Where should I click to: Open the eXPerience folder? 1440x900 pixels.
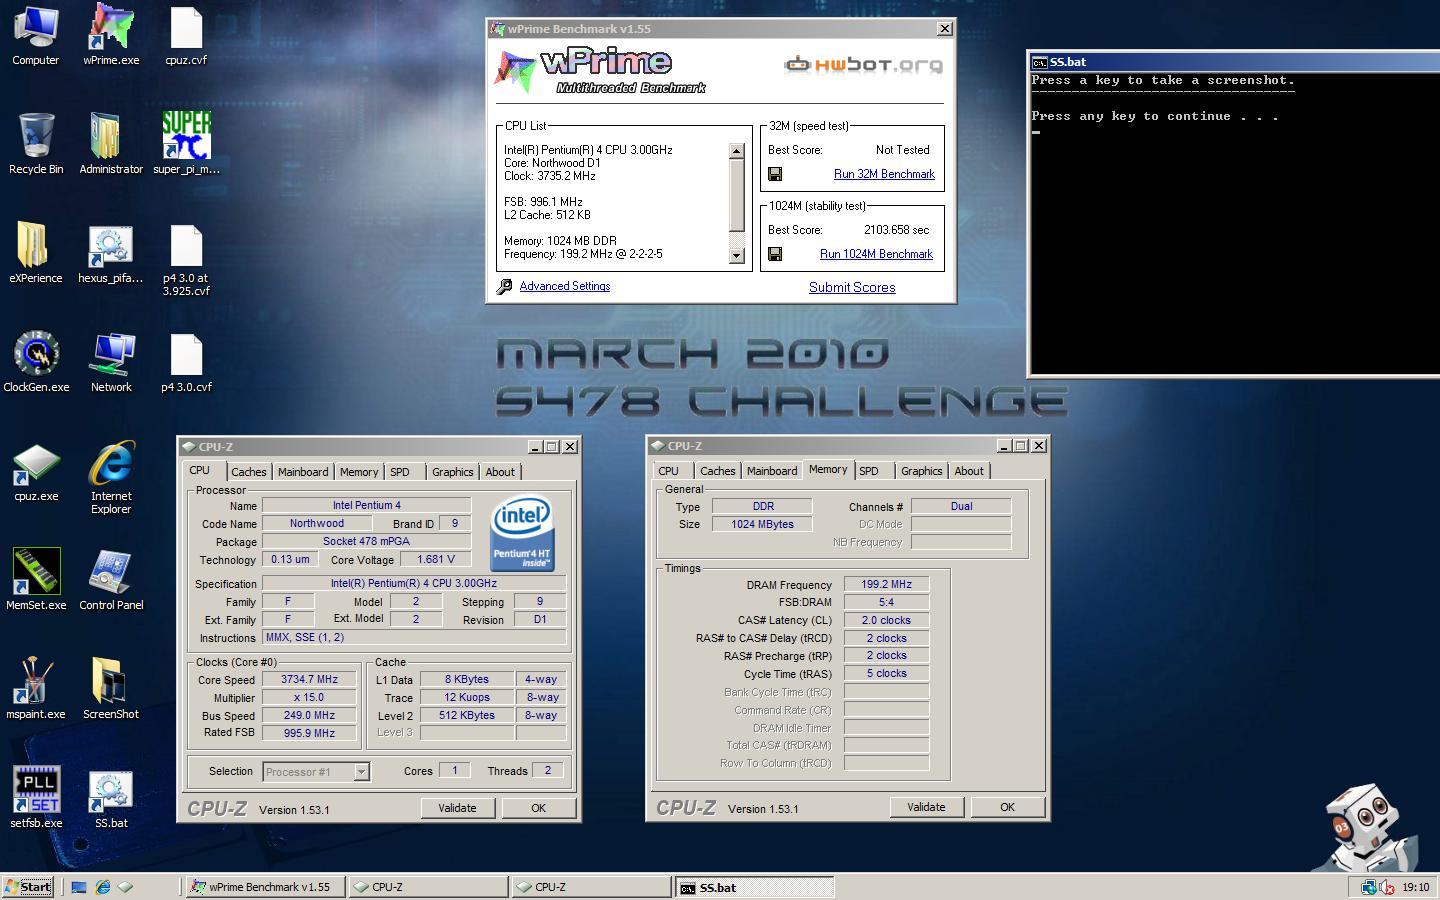[x=35, y=246]
